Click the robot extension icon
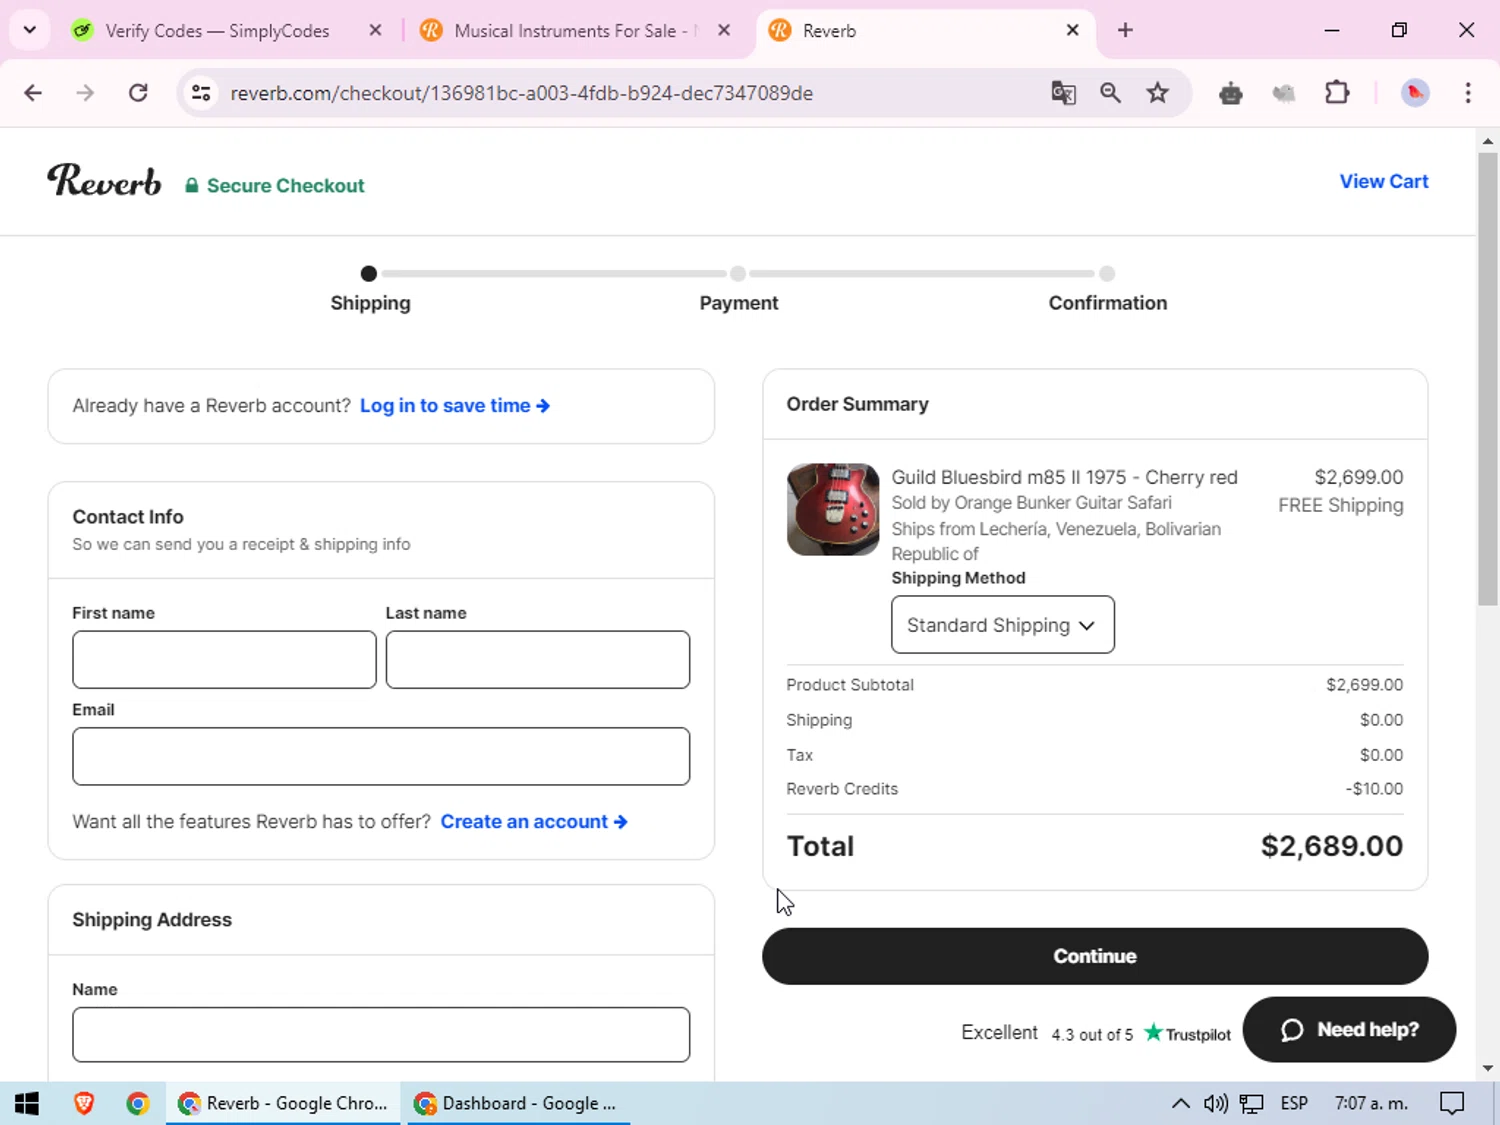Screen dimensions: 1500x1125 point(1231,93)
